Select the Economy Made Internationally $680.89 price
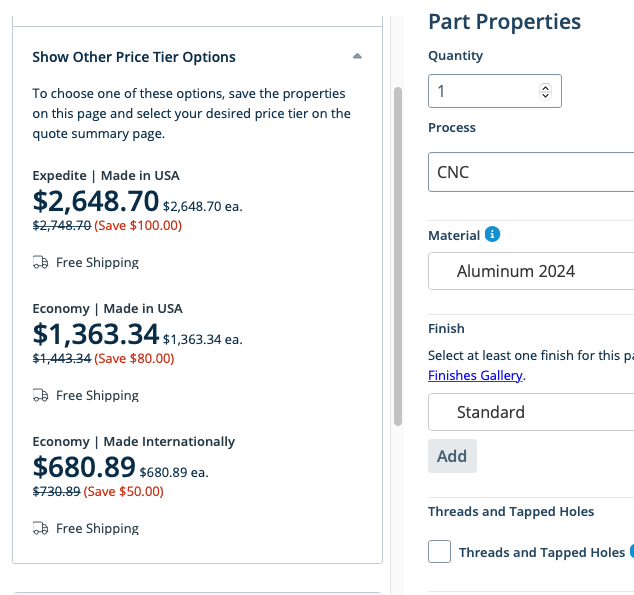This screenshot has width=634, height=595. coord(84,467)
